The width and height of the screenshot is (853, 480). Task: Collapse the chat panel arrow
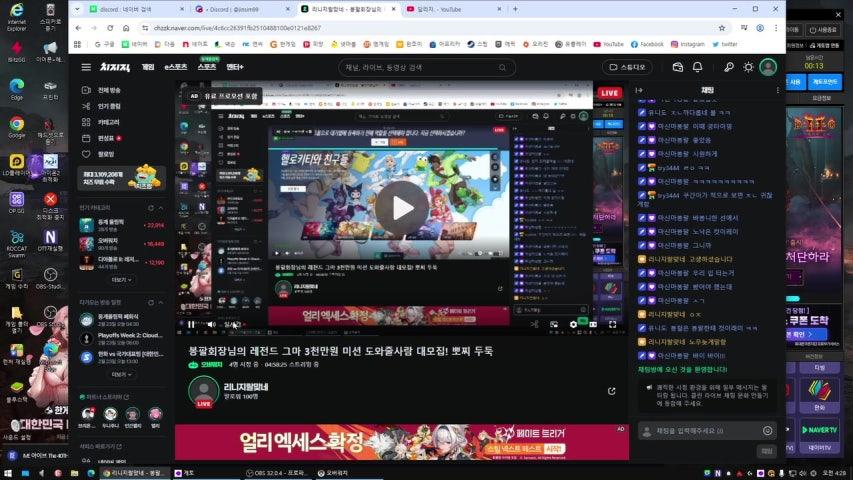pyautogui.click(x=639, y=90)
